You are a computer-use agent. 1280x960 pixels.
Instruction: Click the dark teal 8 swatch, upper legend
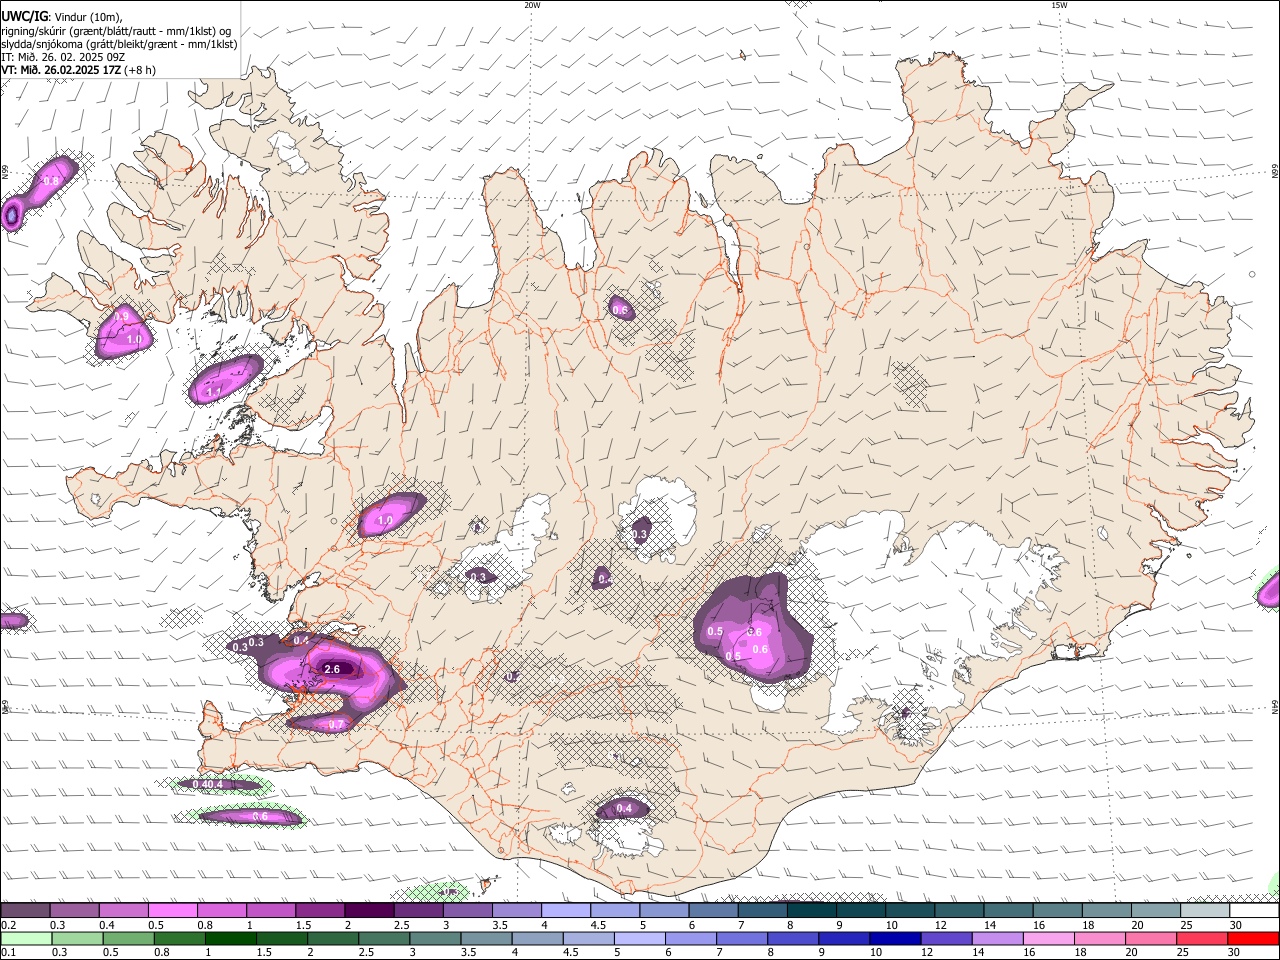click(812, 910)
